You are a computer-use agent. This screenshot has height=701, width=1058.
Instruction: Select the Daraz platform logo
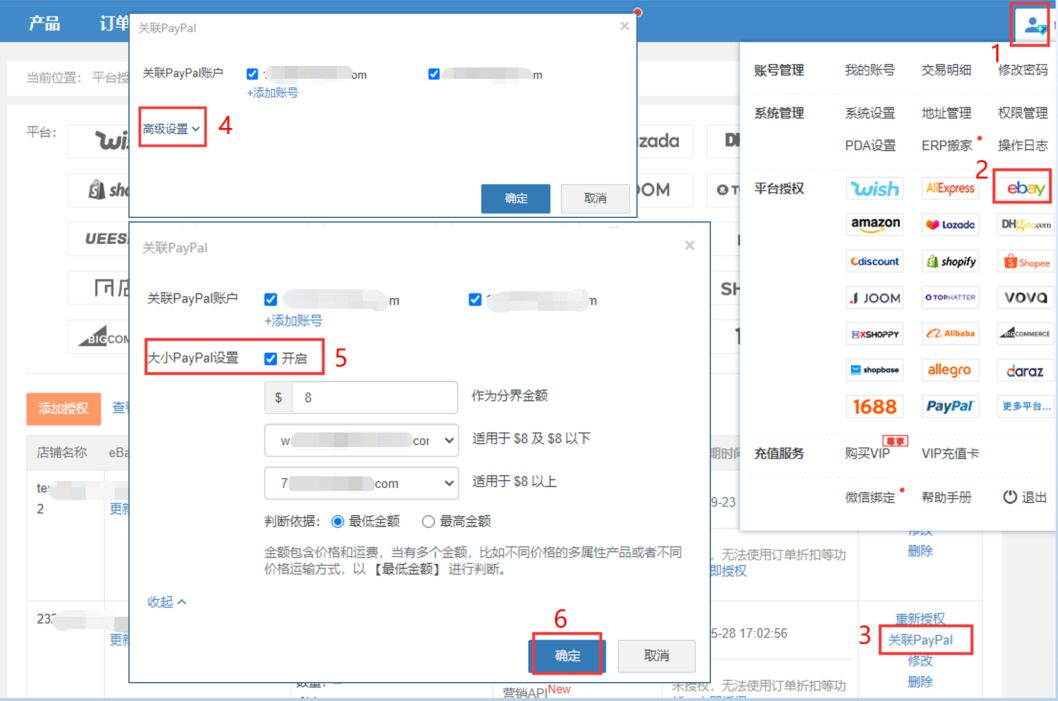(x=1026, y=370)
